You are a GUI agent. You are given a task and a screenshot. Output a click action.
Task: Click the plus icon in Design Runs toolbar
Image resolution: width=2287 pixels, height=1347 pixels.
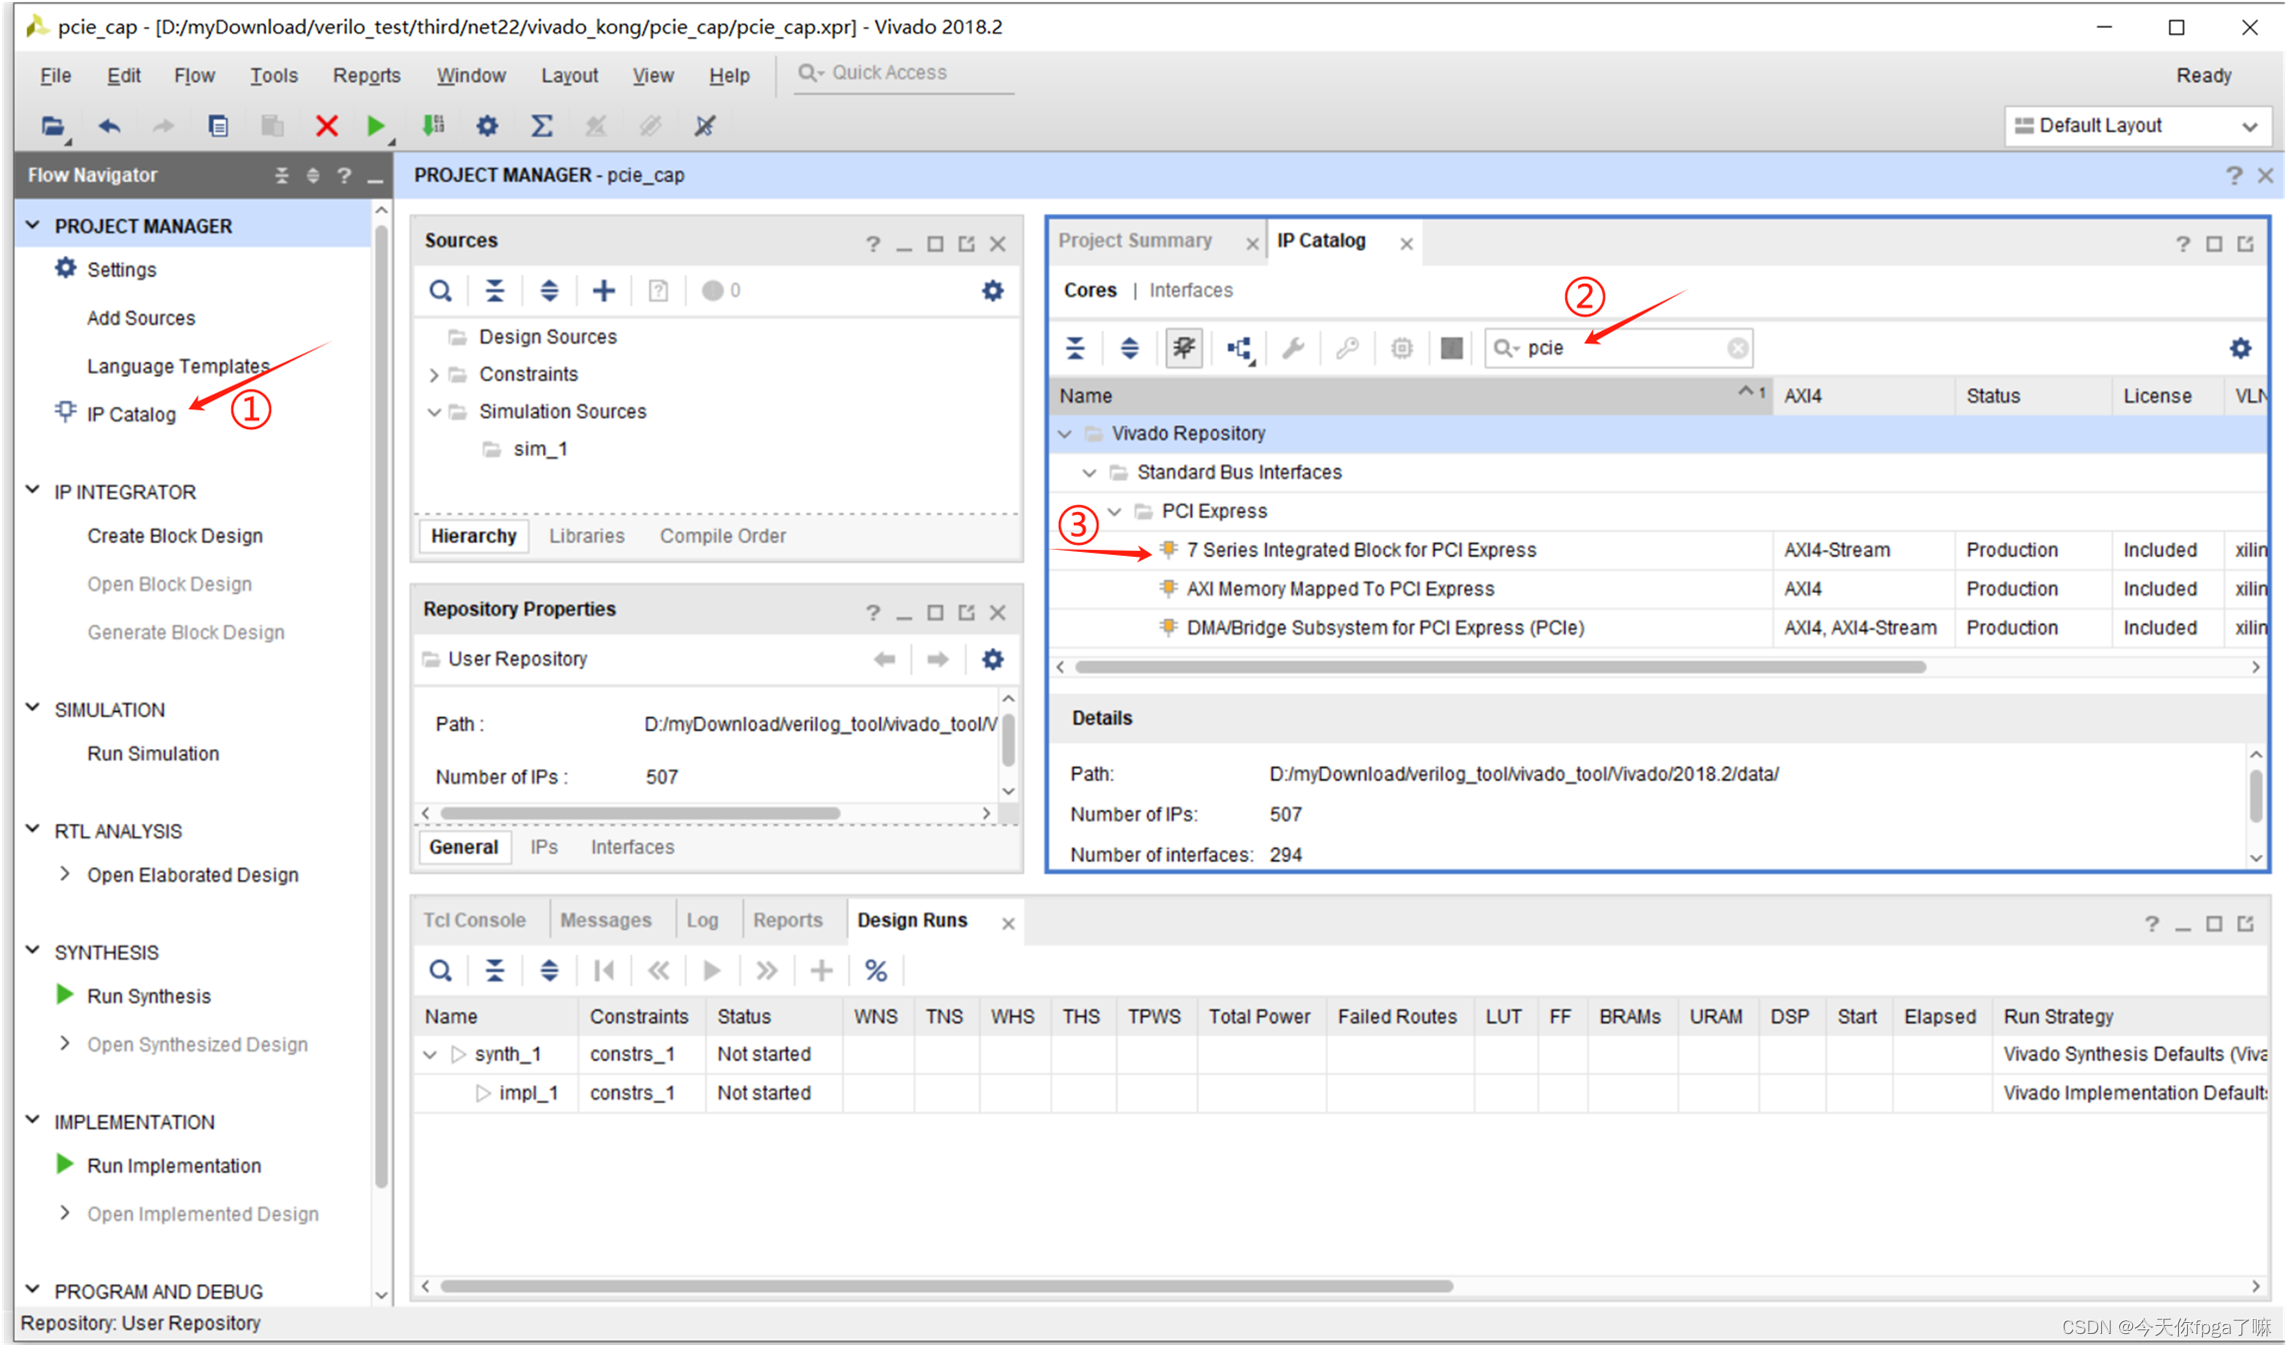click(821, 971)
